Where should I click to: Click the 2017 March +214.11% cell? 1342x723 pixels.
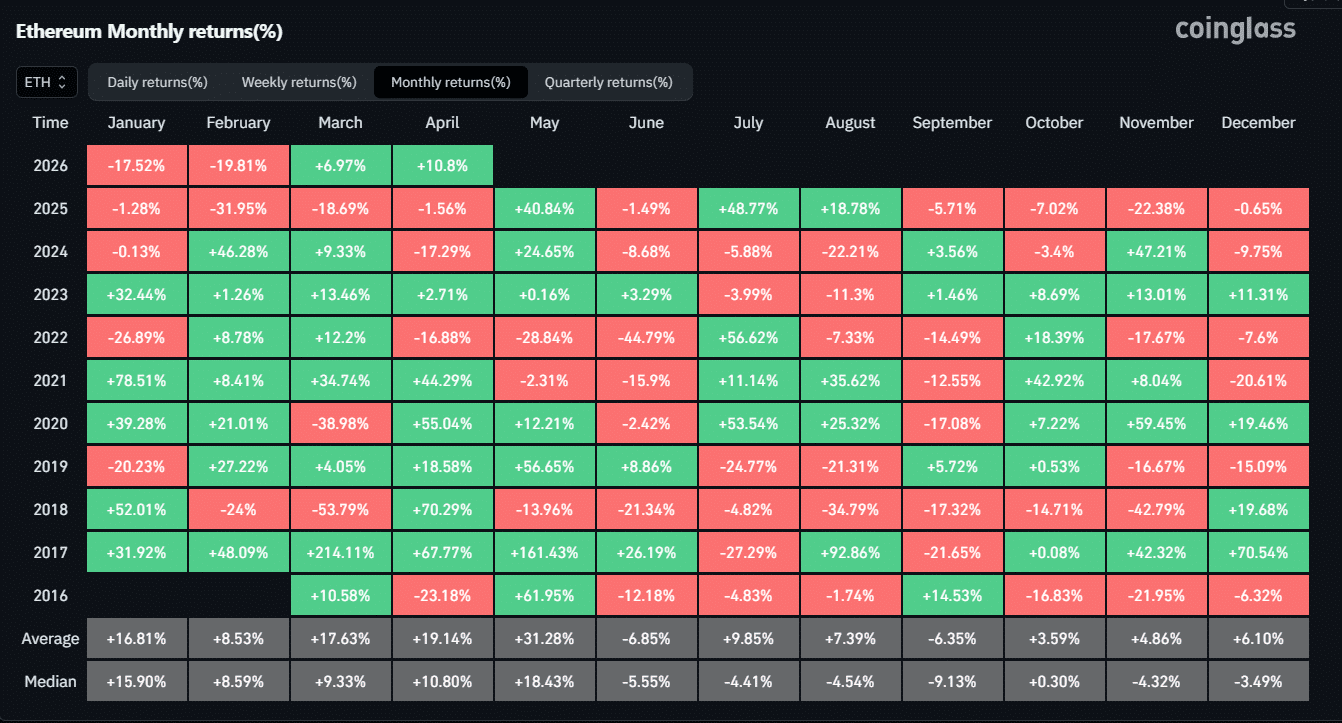coord(340,552)
